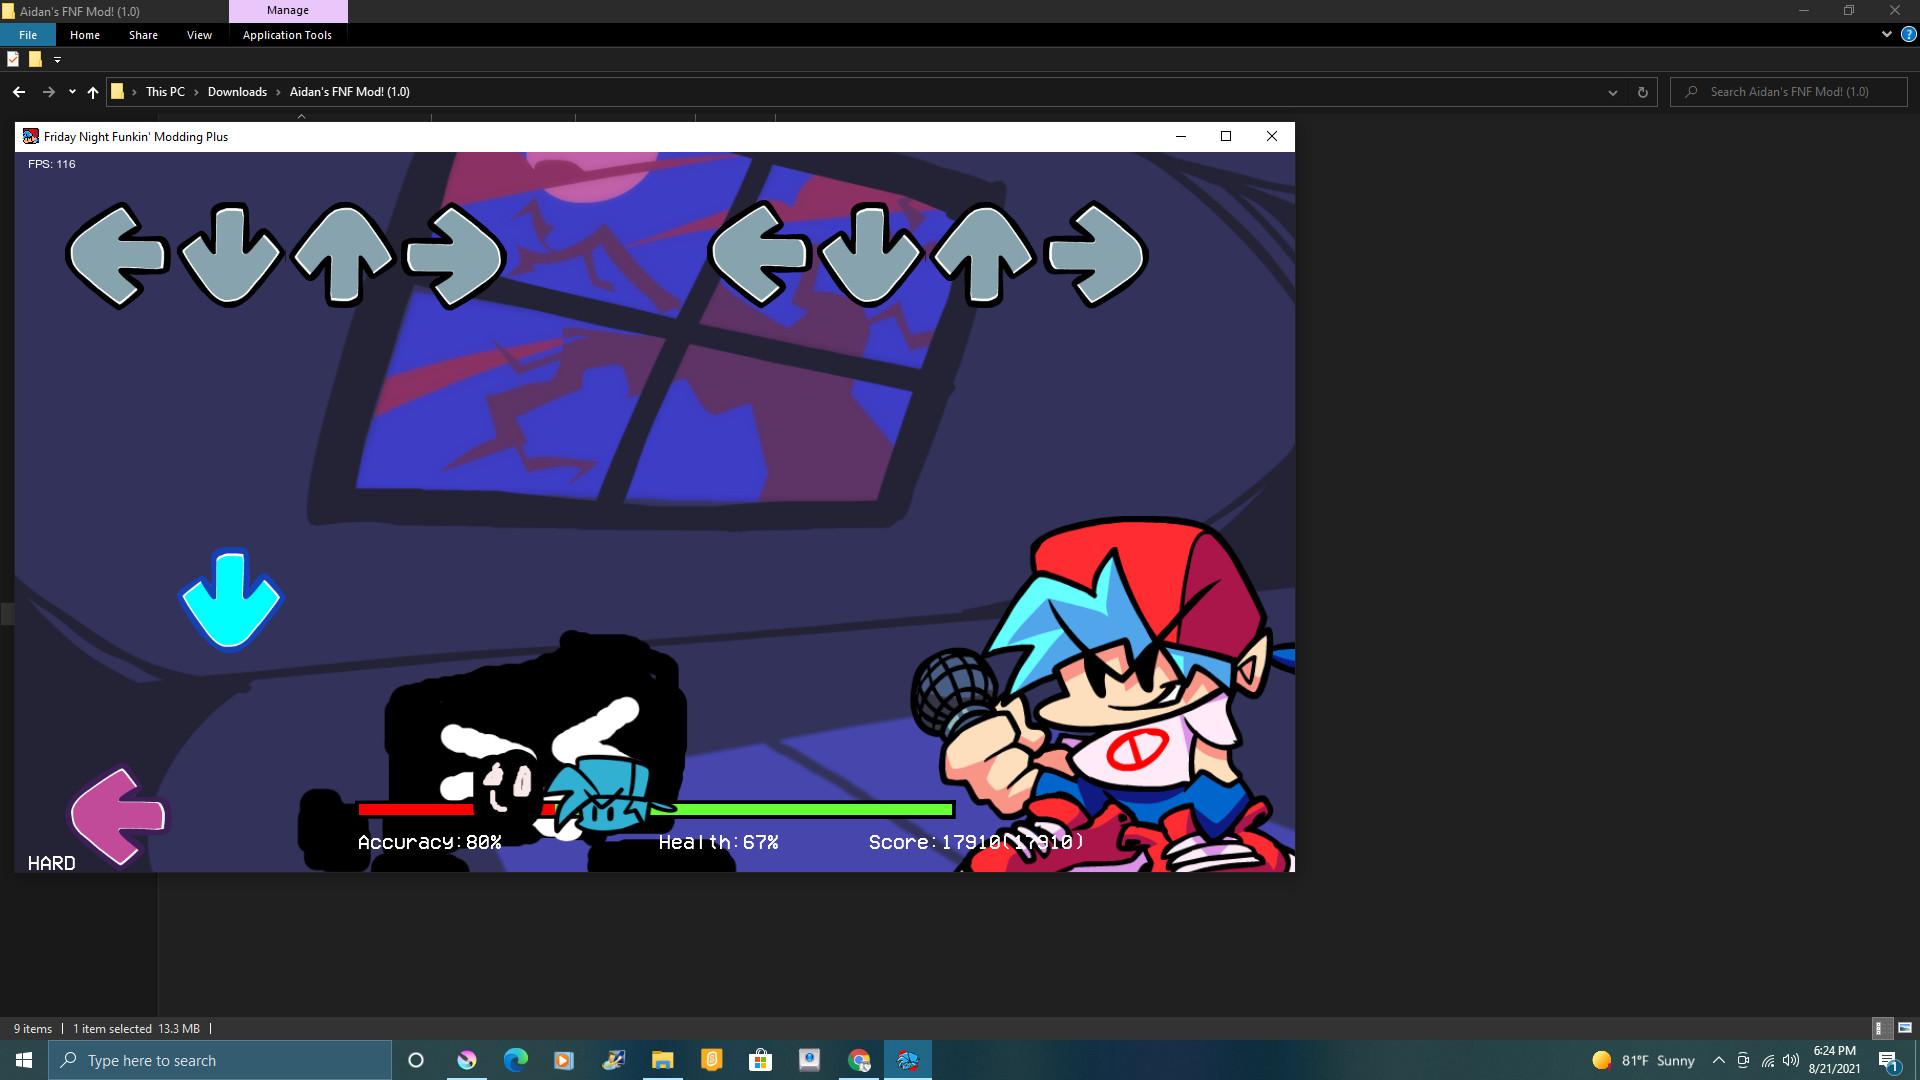
Task: Click the taskbar search box
Action: coord(220,1060)
